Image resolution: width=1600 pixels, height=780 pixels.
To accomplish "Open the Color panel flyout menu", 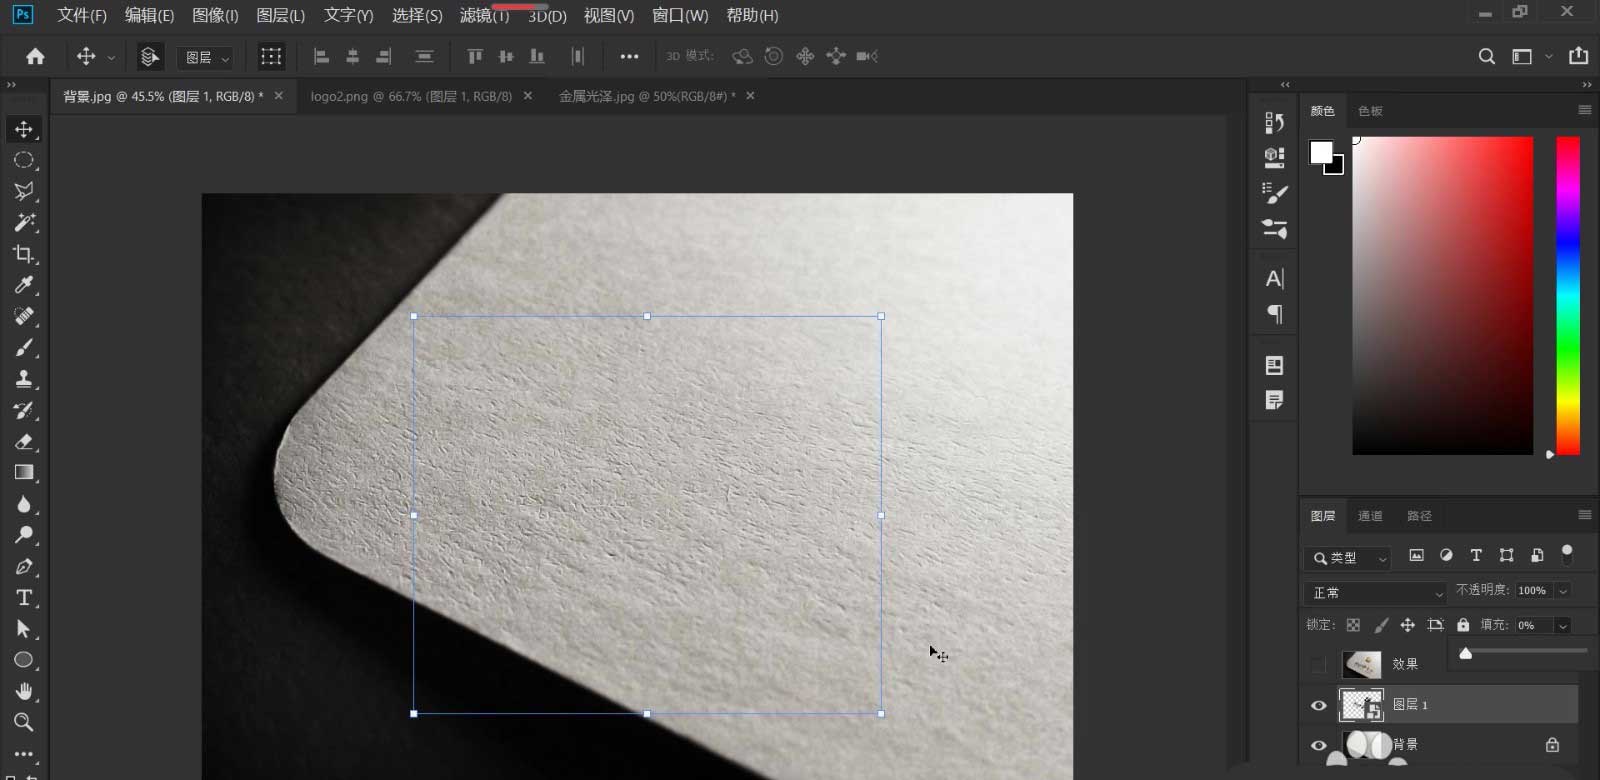I will click(1585, 110).
